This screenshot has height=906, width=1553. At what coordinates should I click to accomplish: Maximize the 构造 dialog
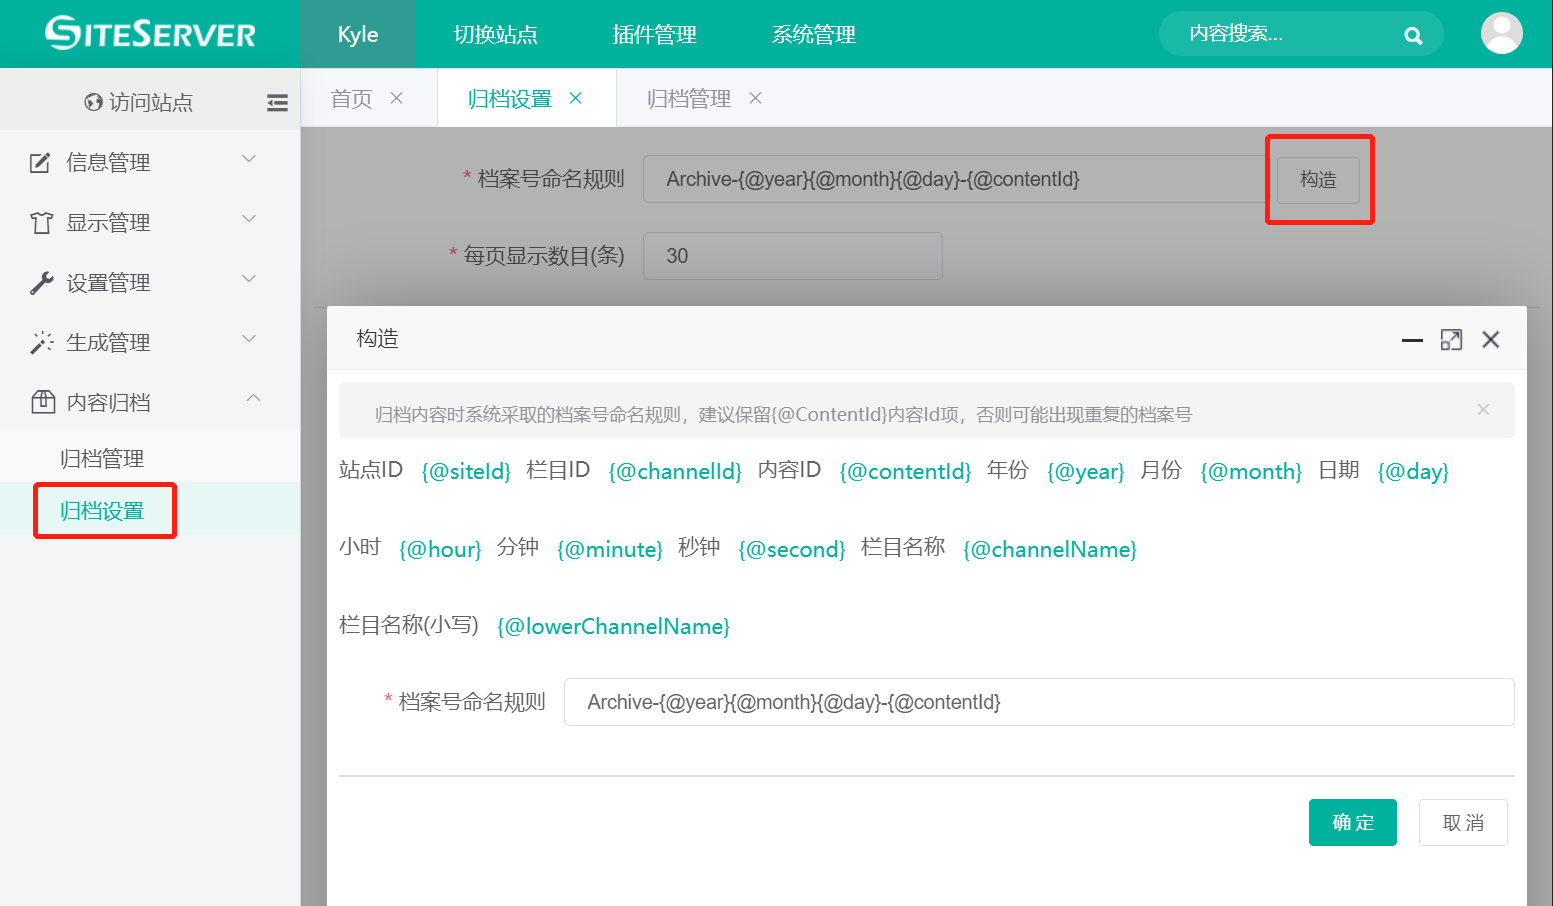tap(1451, 340)
